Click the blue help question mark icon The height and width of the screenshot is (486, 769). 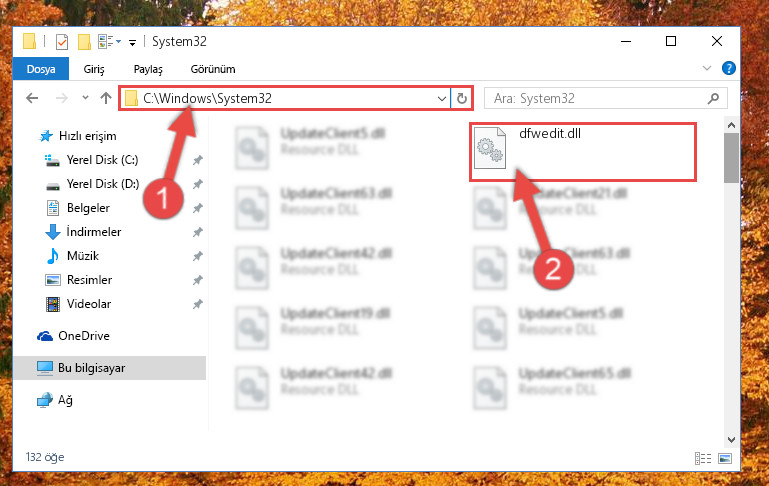click(x=729, y=68)
